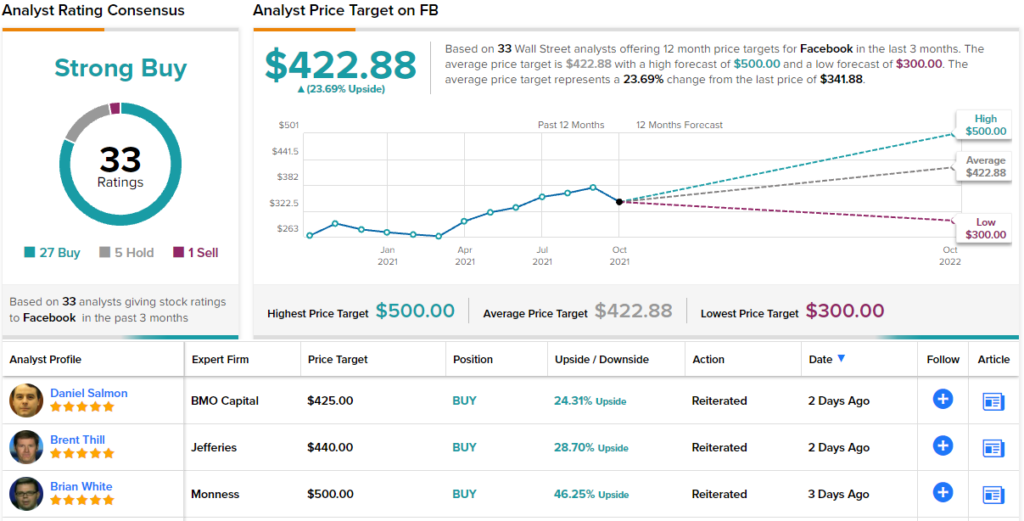This screenshot has width=1024, height=521.
Task: Open the Monness article icon
Action: click(993, 494)
